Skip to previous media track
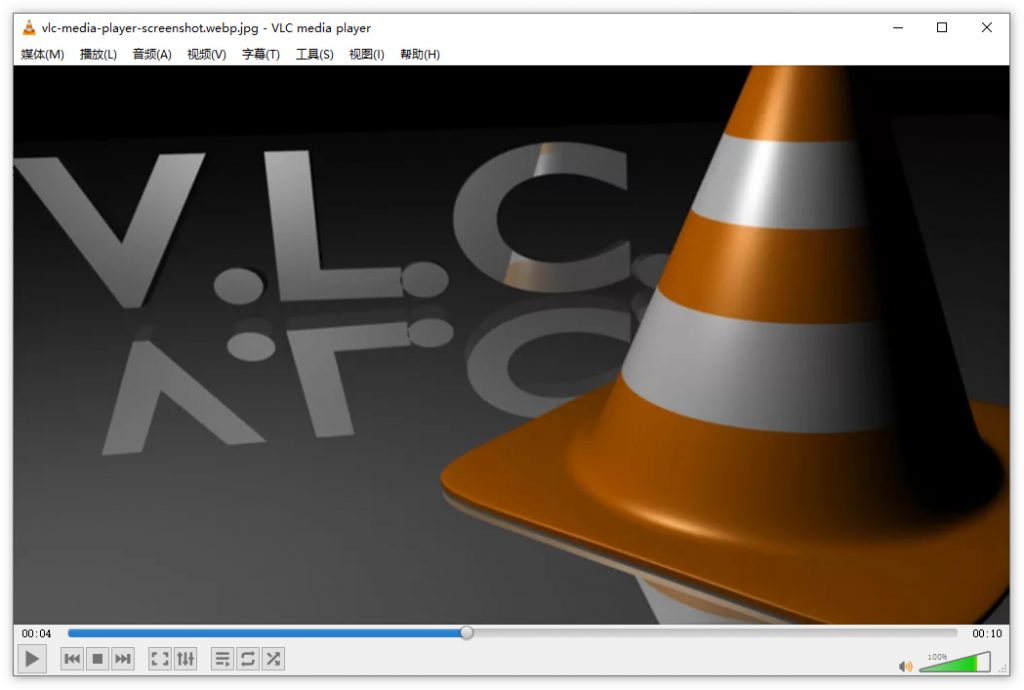1024x690 pixels. click(72, 659)
